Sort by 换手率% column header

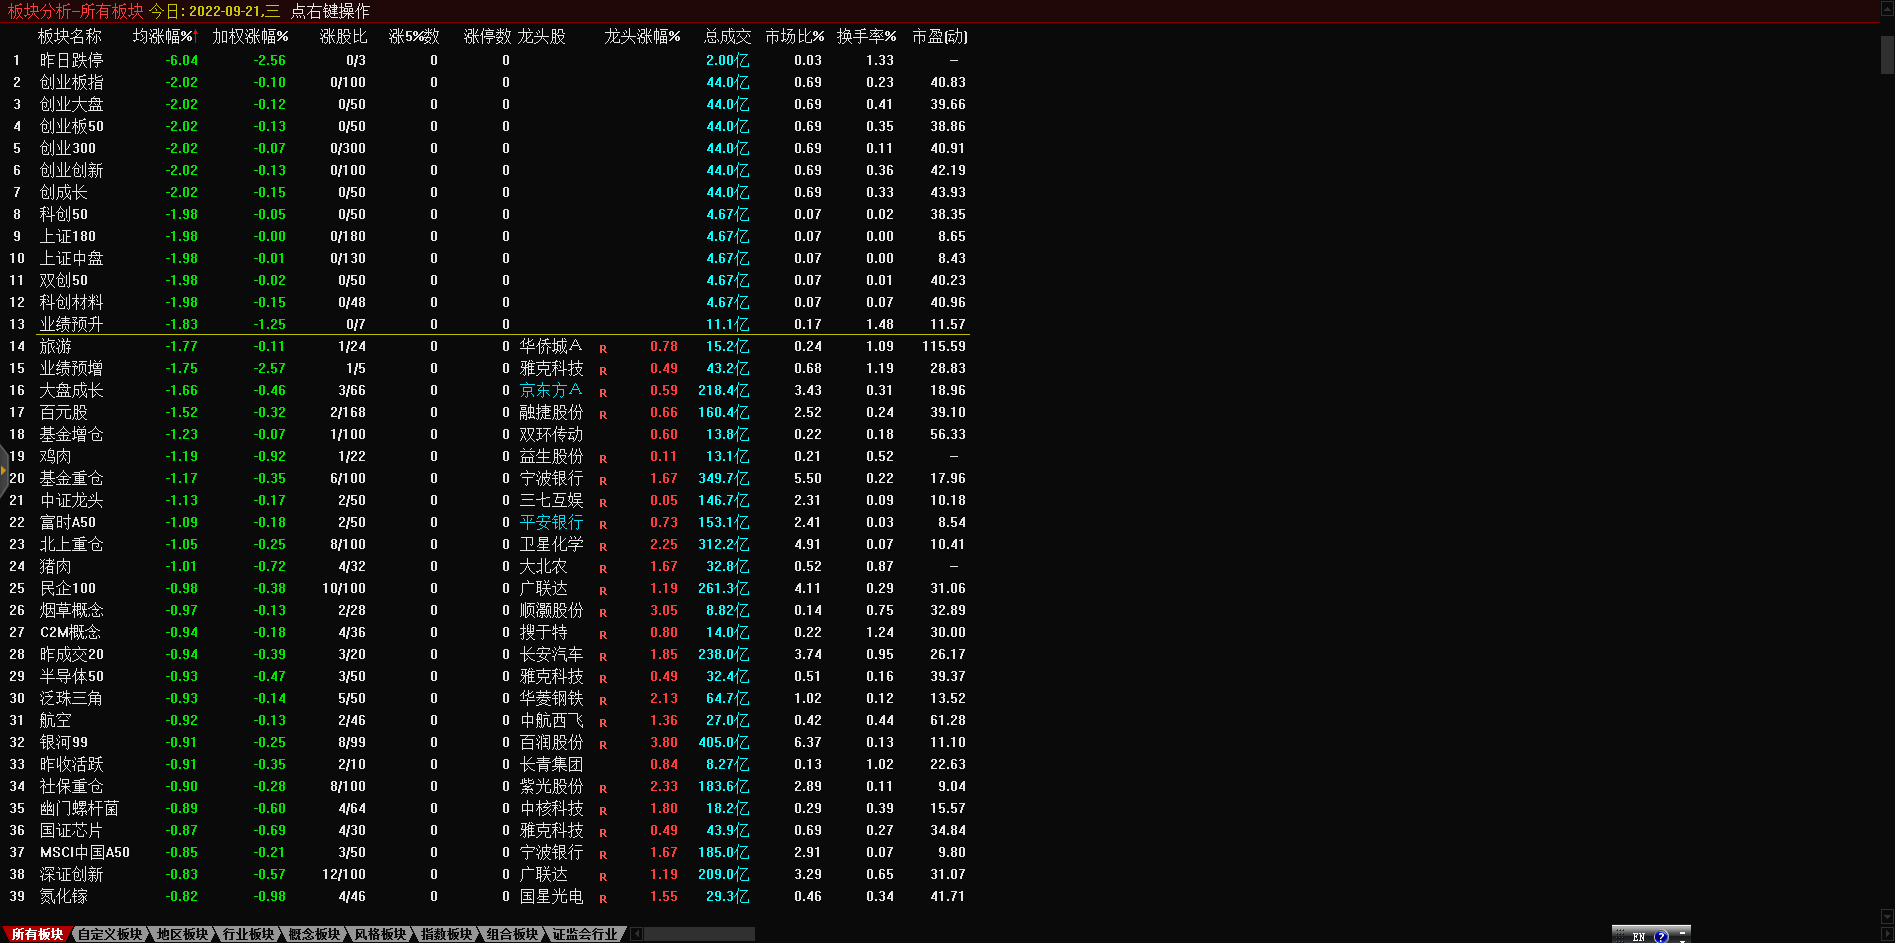tap(866, 36)
